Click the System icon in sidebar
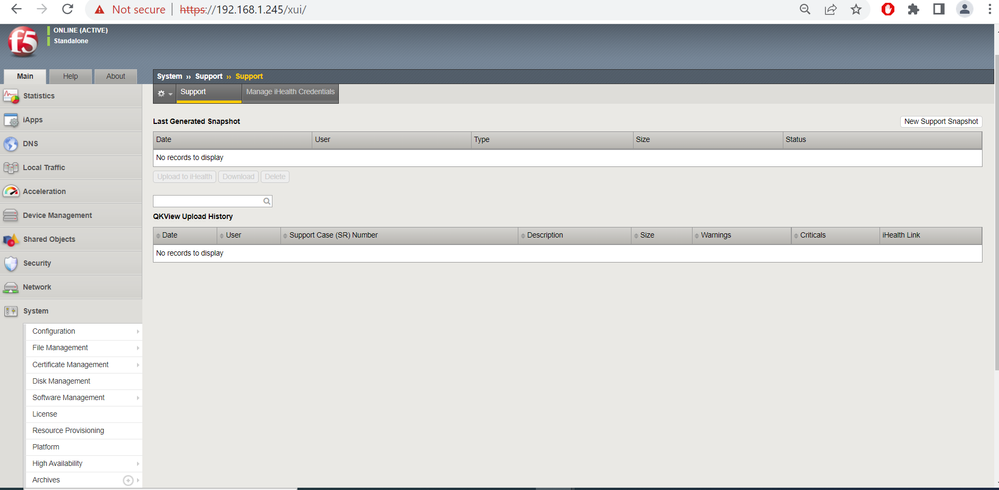Viewport: 999px width, 490px height. pyautogui.click(x=11, y=311)
